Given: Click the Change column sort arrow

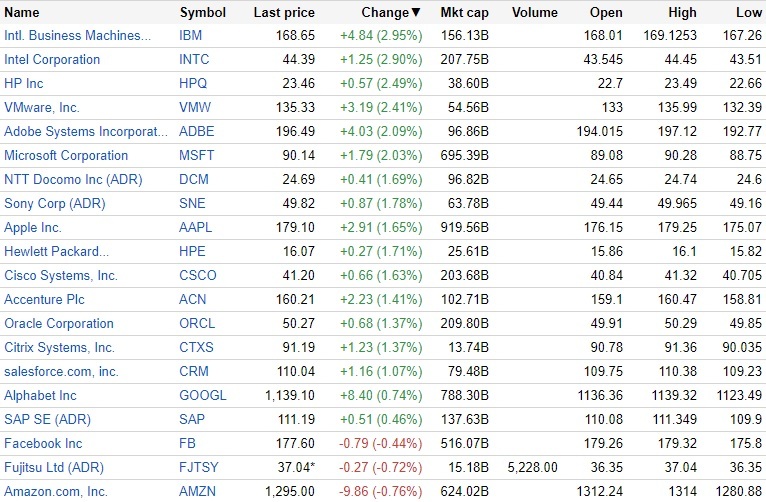Looking at the screenshot, I should pyautogui.click(x=416, y=13).
